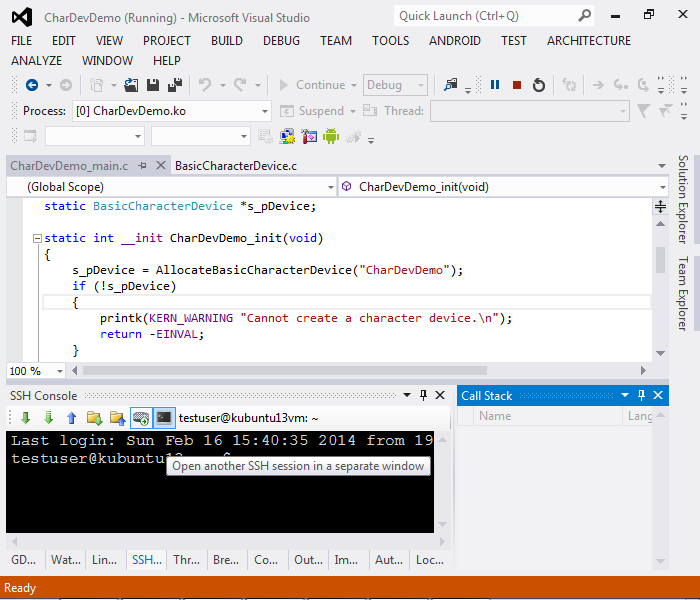The width and height of the screenshot is (700, 600).
Task: Click the SSH connection settings icon with green arrow
Action: pyautogui.click(x=141, y=418)
